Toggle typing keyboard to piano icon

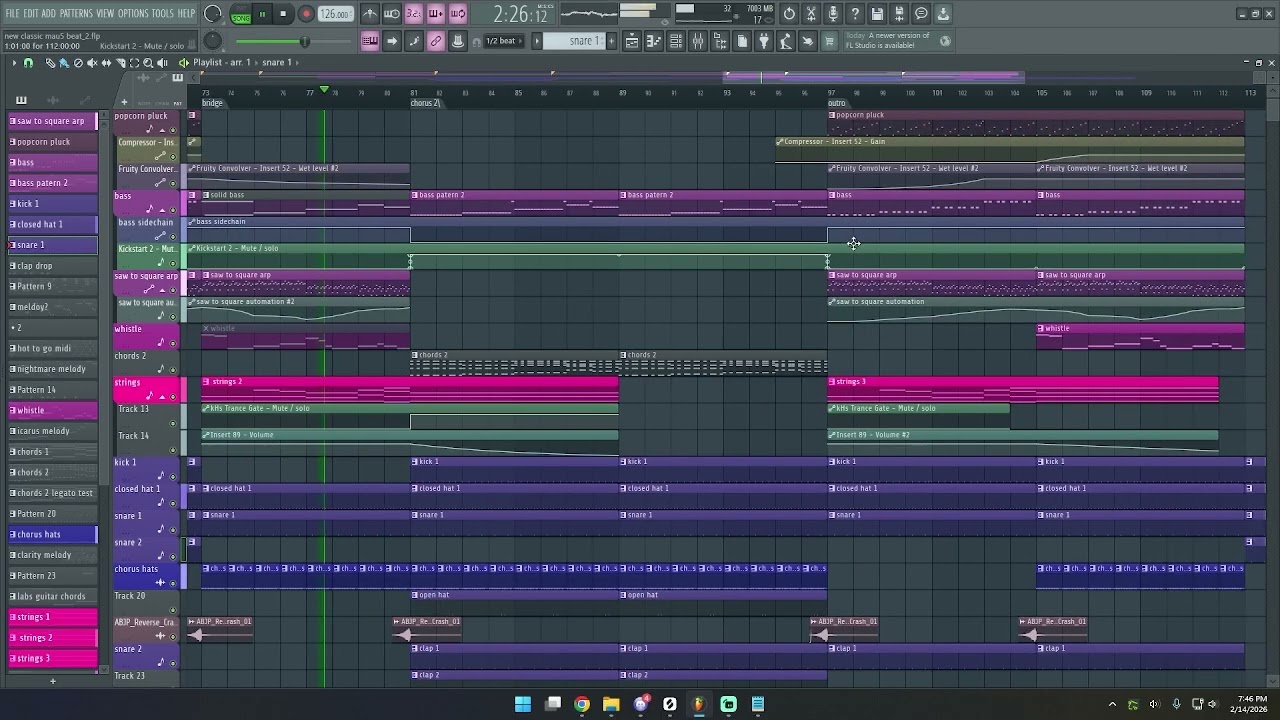point(370,41)
